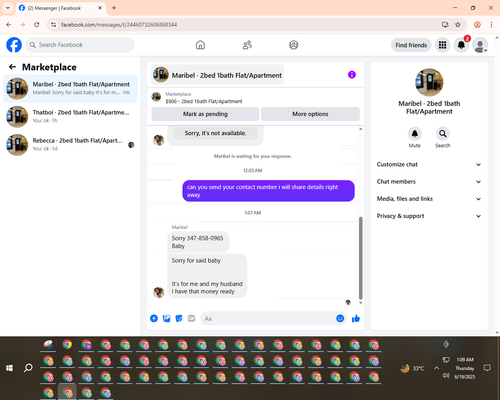500x400 pixels.
Task: Click chat scrollbar down arrow
Action: tap(360, 303)
